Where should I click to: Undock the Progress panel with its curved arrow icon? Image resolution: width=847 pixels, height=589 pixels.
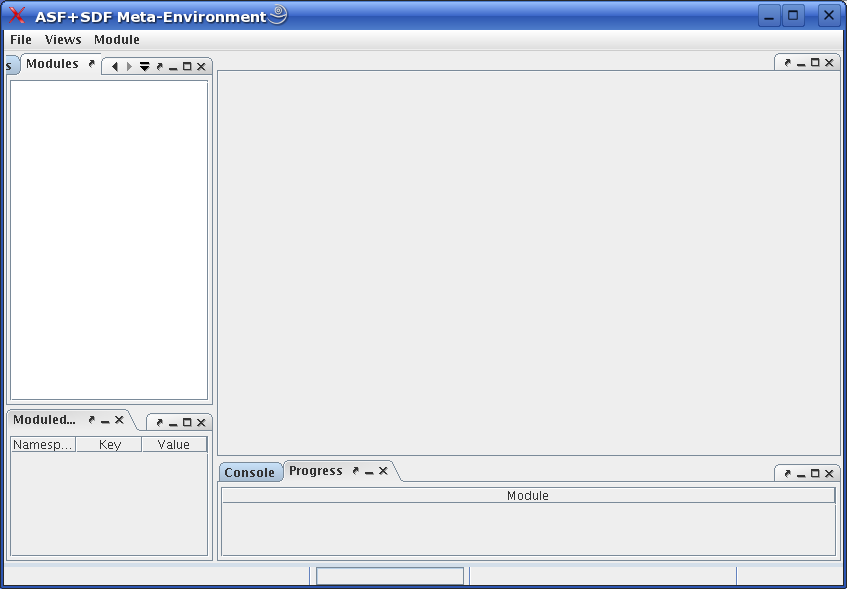coord(355,470)
